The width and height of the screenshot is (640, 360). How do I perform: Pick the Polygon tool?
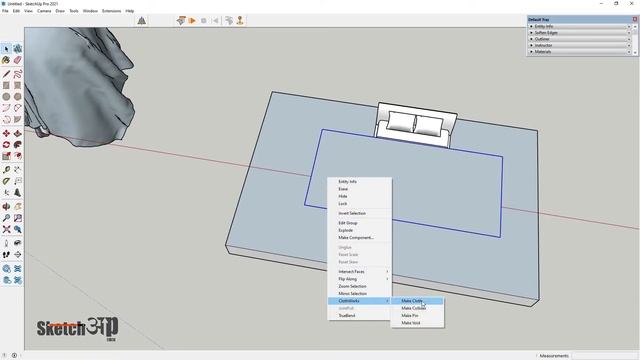[18, 97]
